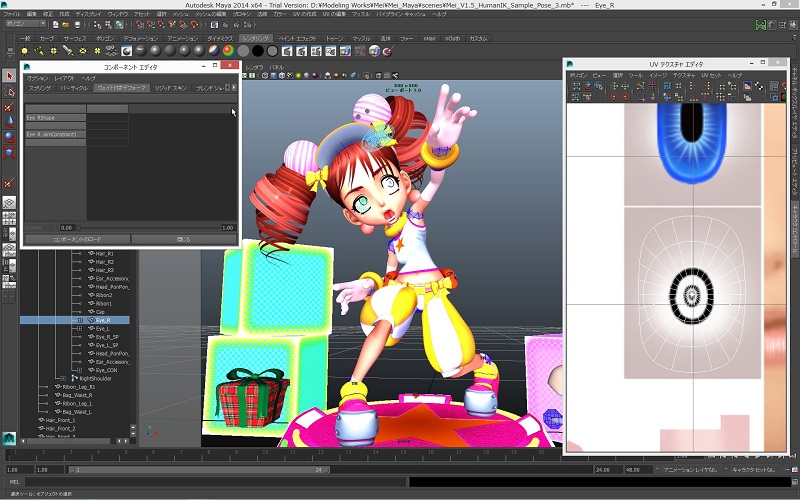800x500 pixels.
Task: Expand the RightShoulder joint in outliner
Action: pos(63,379)
